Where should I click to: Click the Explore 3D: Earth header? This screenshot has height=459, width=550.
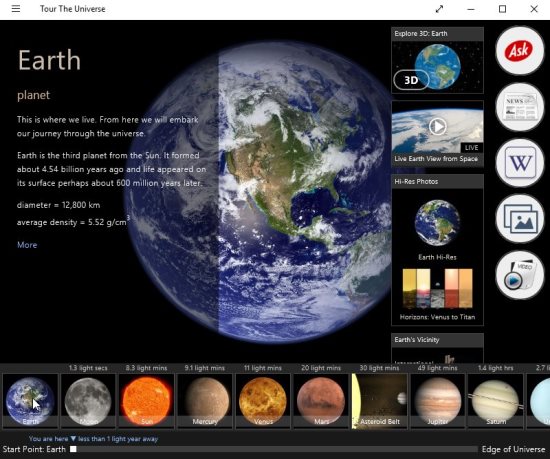[437, 34]
